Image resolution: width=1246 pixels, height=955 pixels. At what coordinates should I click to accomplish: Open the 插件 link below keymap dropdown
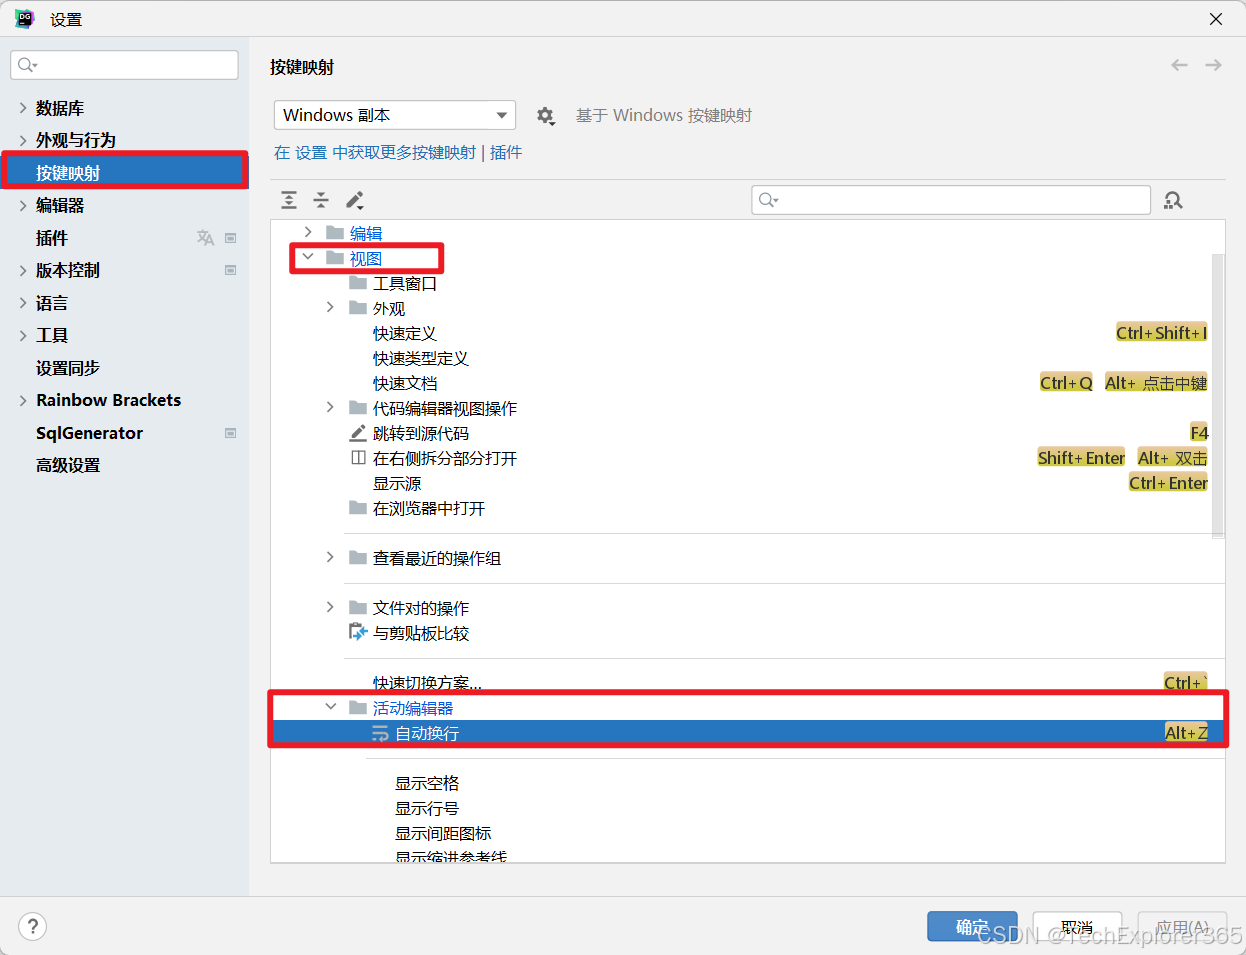tap(506, 152)
